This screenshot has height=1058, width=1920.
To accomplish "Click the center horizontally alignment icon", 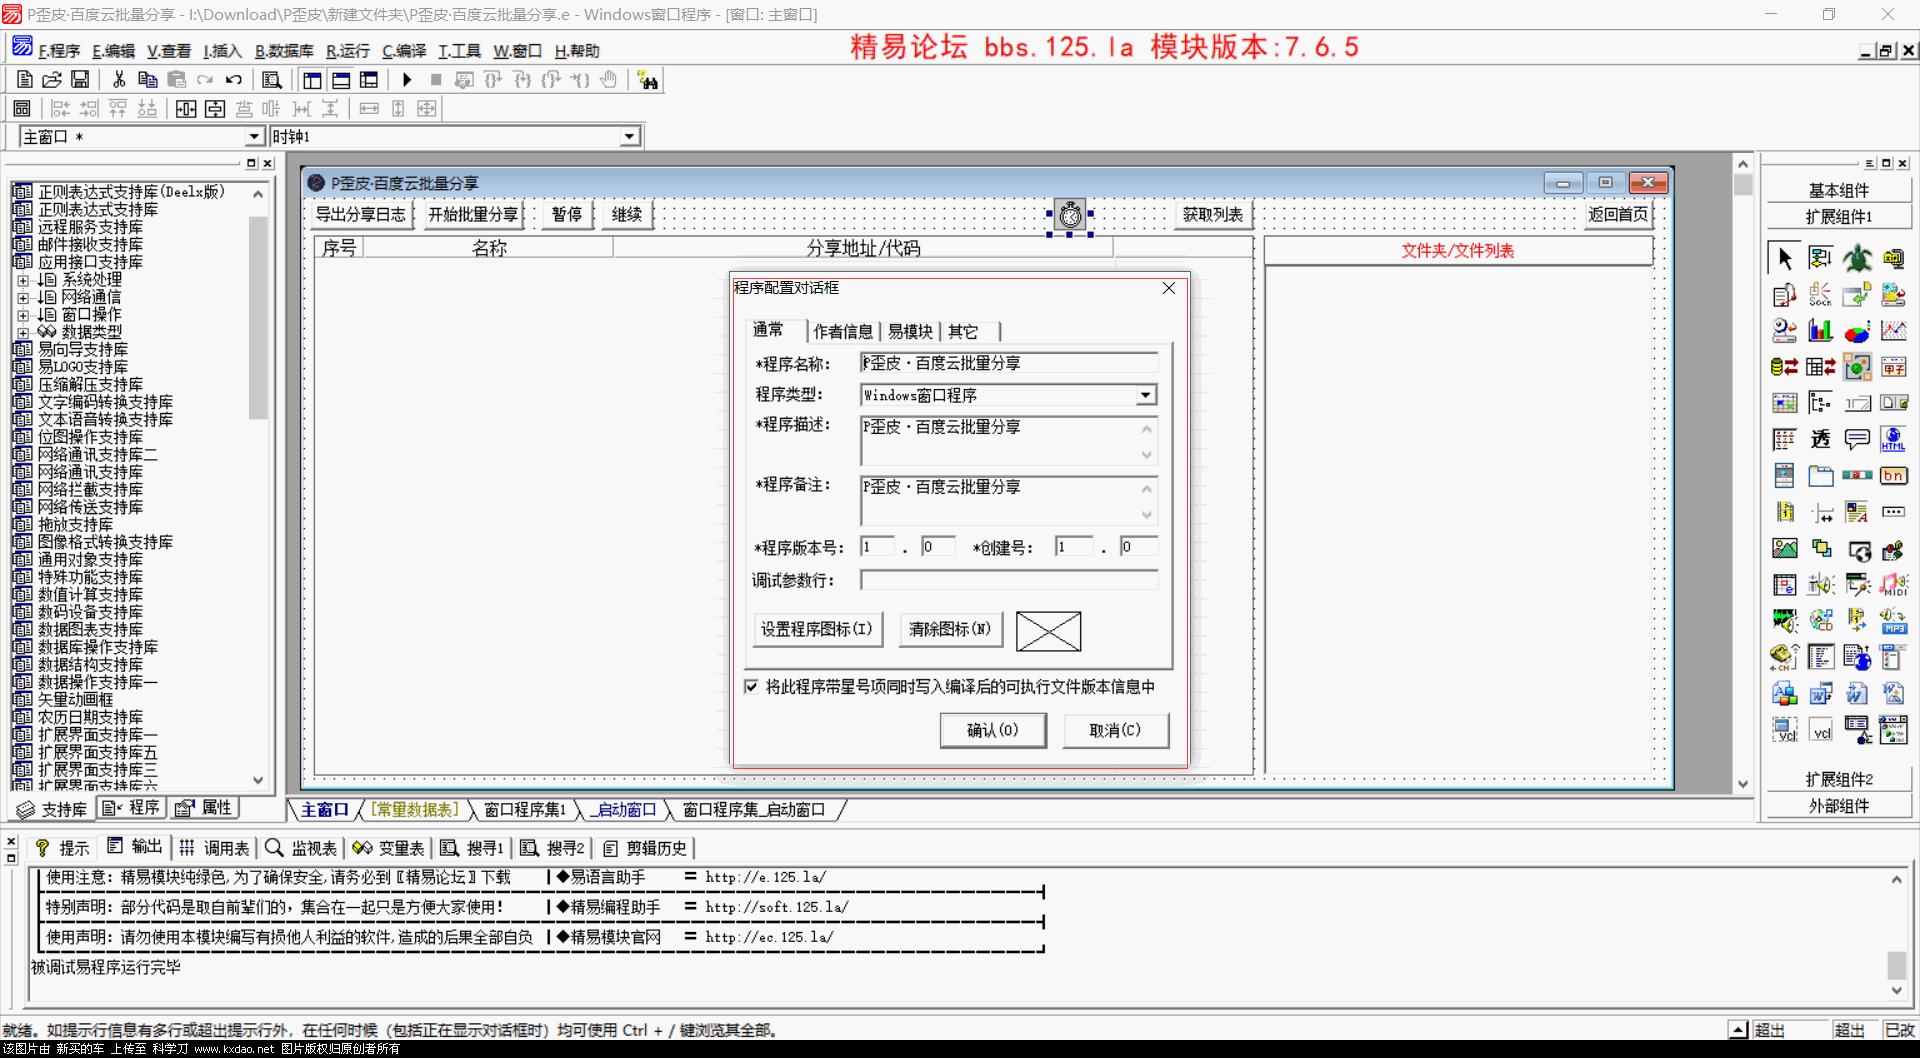I will point(186,109).
